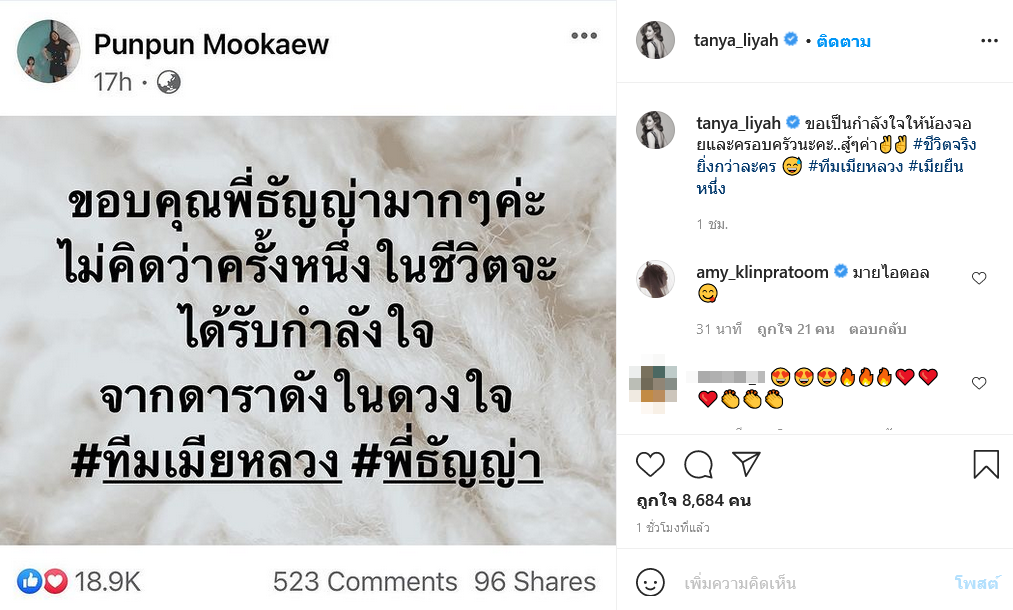
Task: Like the Instagram post with the heart icon
Action: (650, 465)
